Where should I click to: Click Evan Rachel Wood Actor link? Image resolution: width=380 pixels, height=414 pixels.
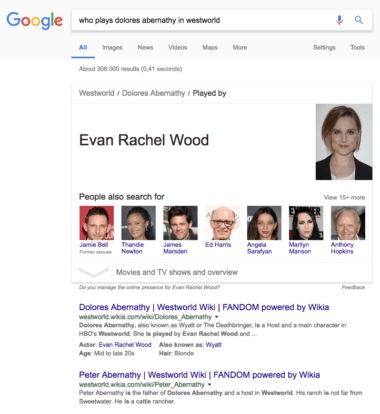pyautogui.click(x=125, y=345)
